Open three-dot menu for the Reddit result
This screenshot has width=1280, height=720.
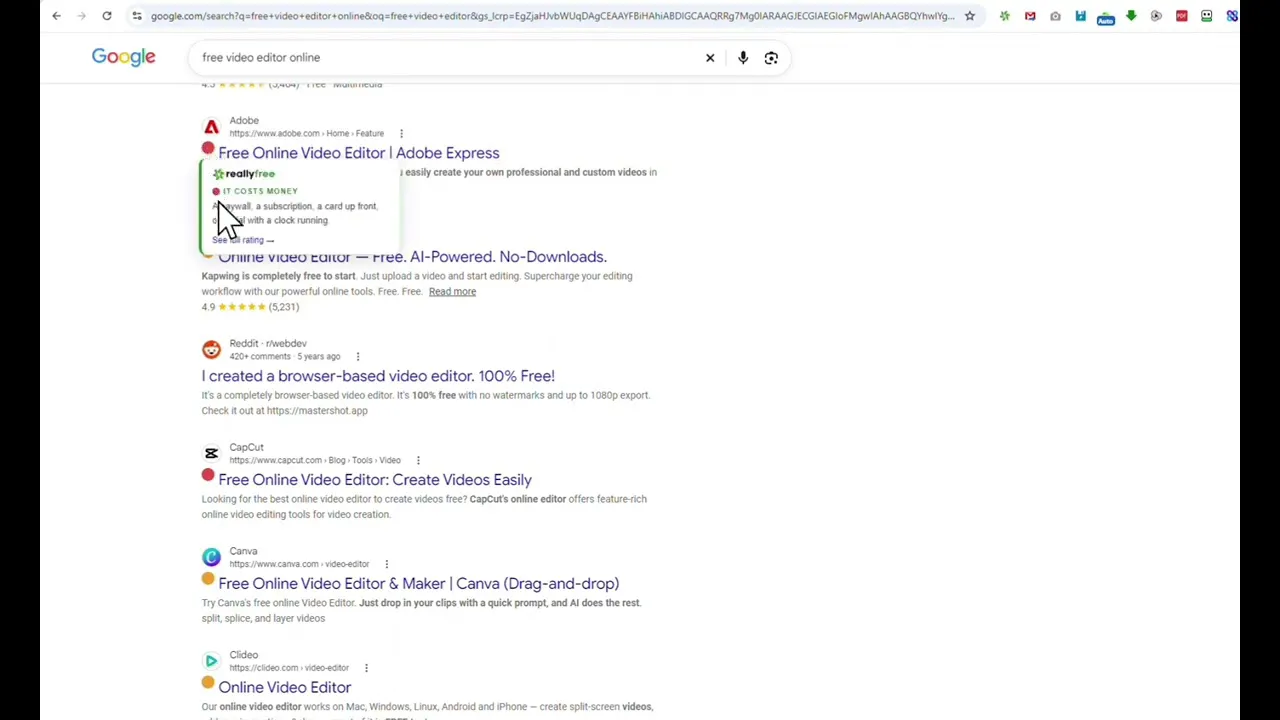357,357
